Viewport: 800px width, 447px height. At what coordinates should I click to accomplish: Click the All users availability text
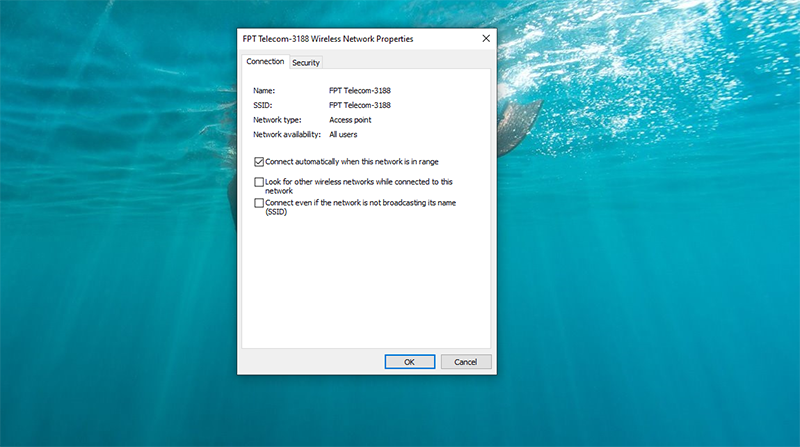343,135
